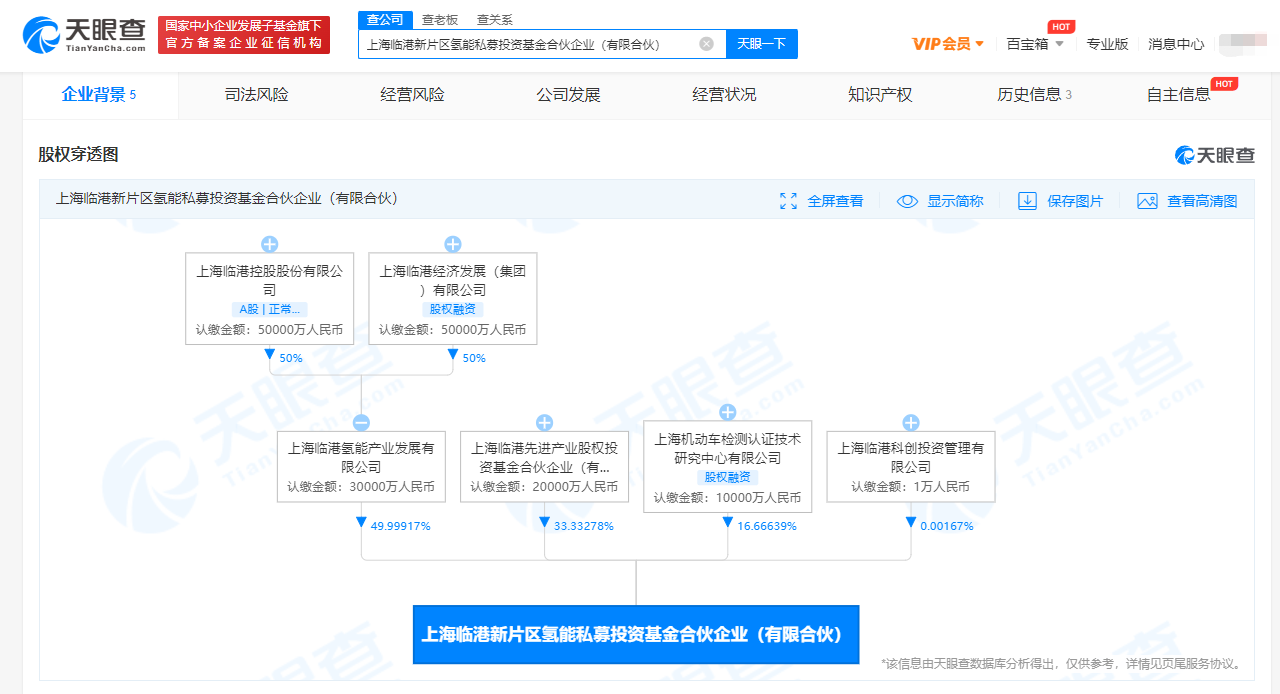1280x694 pixels.
Task: Click the 专业版 link
Action: (1107, 44)
